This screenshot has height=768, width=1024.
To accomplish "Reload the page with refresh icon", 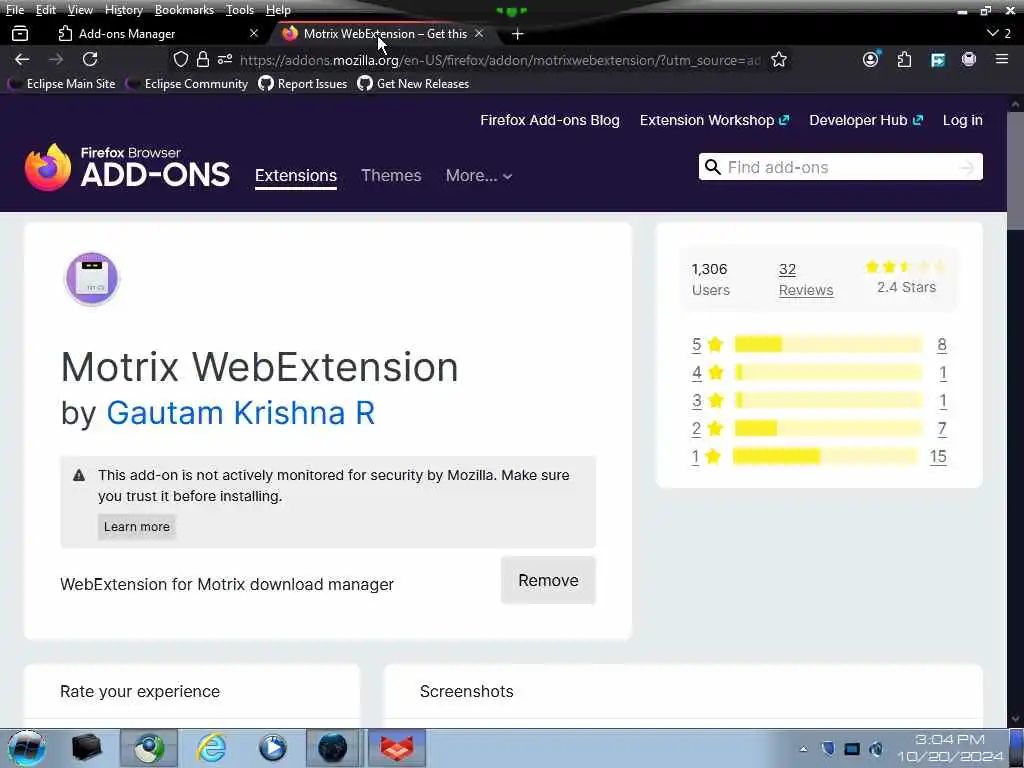I will click(x=90, y=59).
